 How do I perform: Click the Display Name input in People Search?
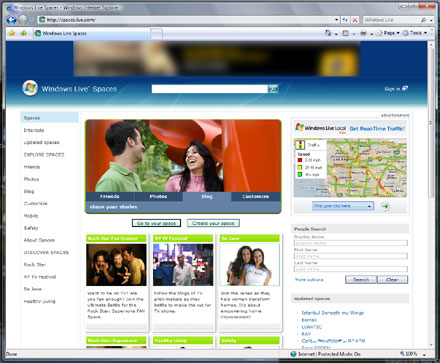coord(351,243)
